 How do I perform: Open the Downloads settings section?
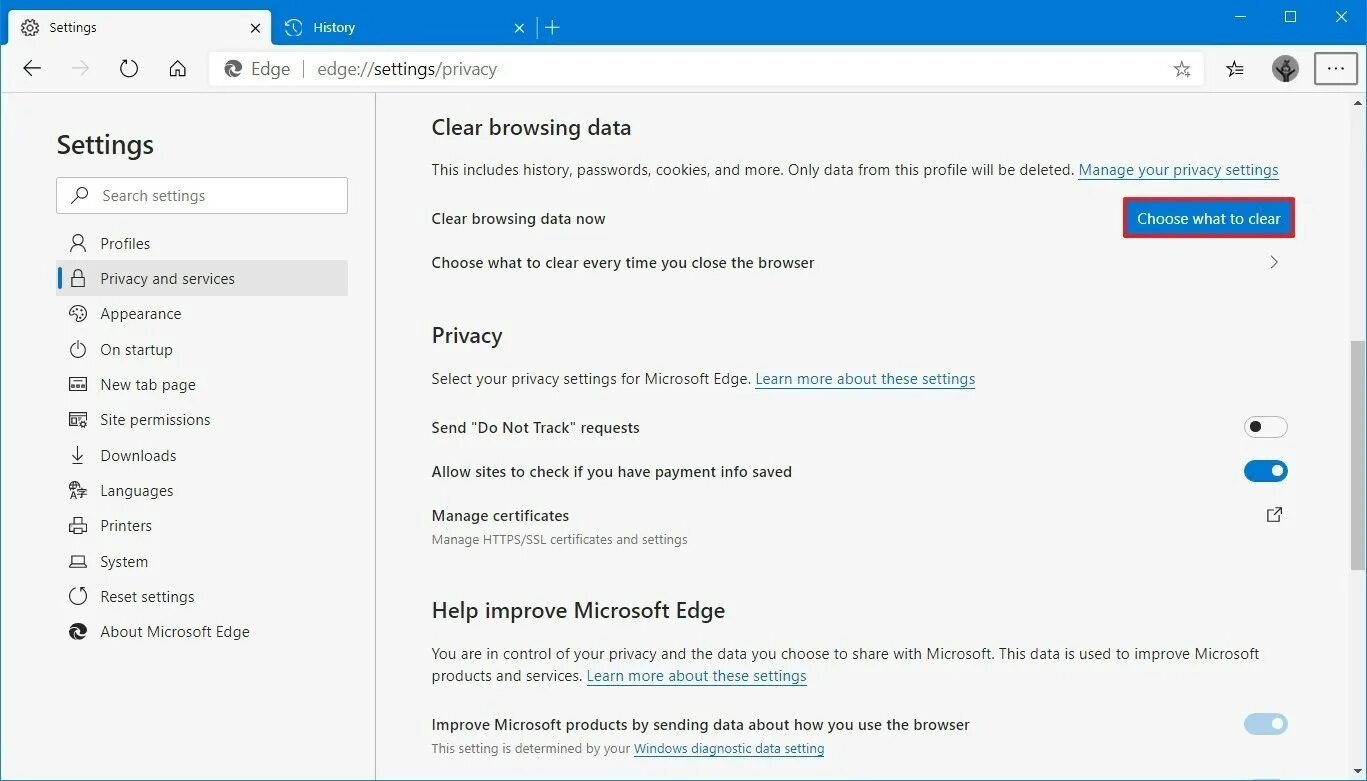(138, 455)
